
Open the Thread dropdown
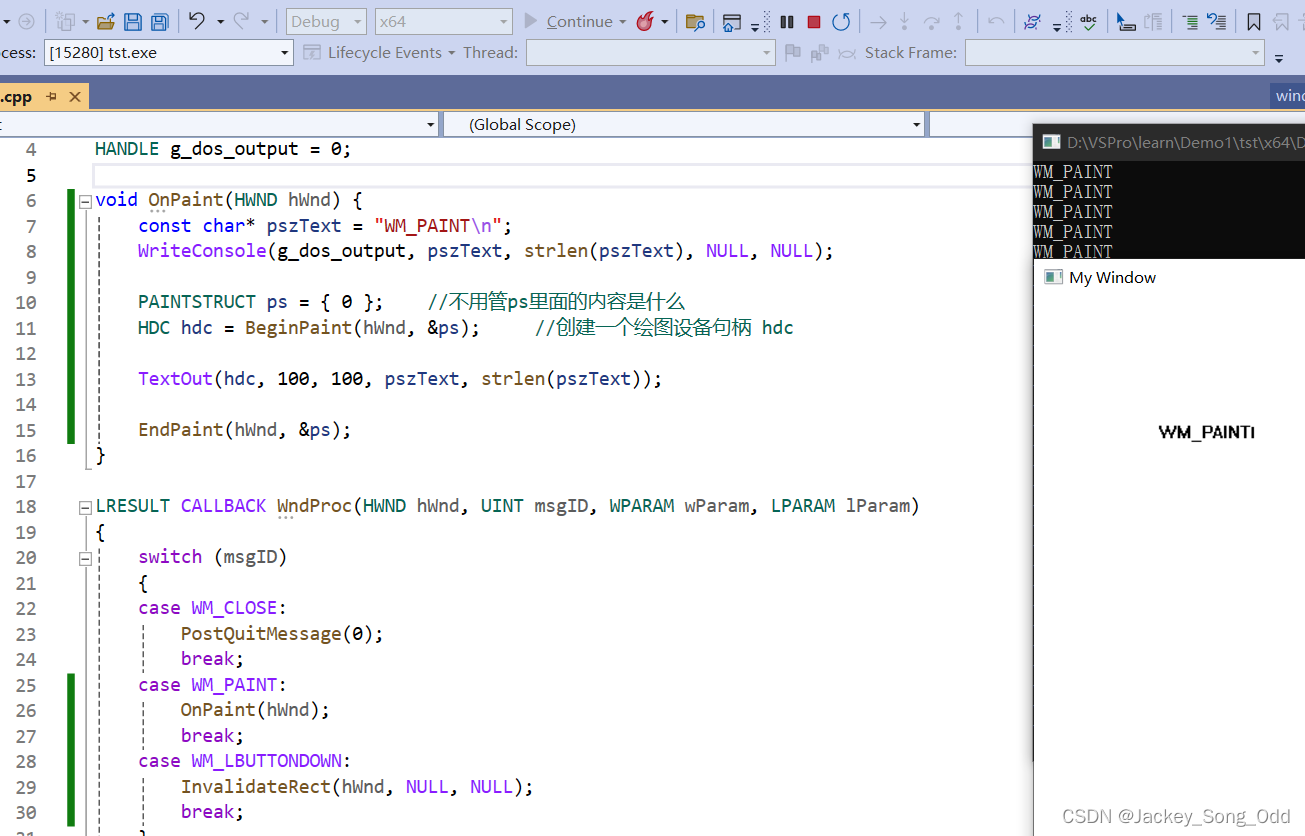pyautogui.click(x=650, y=53)
